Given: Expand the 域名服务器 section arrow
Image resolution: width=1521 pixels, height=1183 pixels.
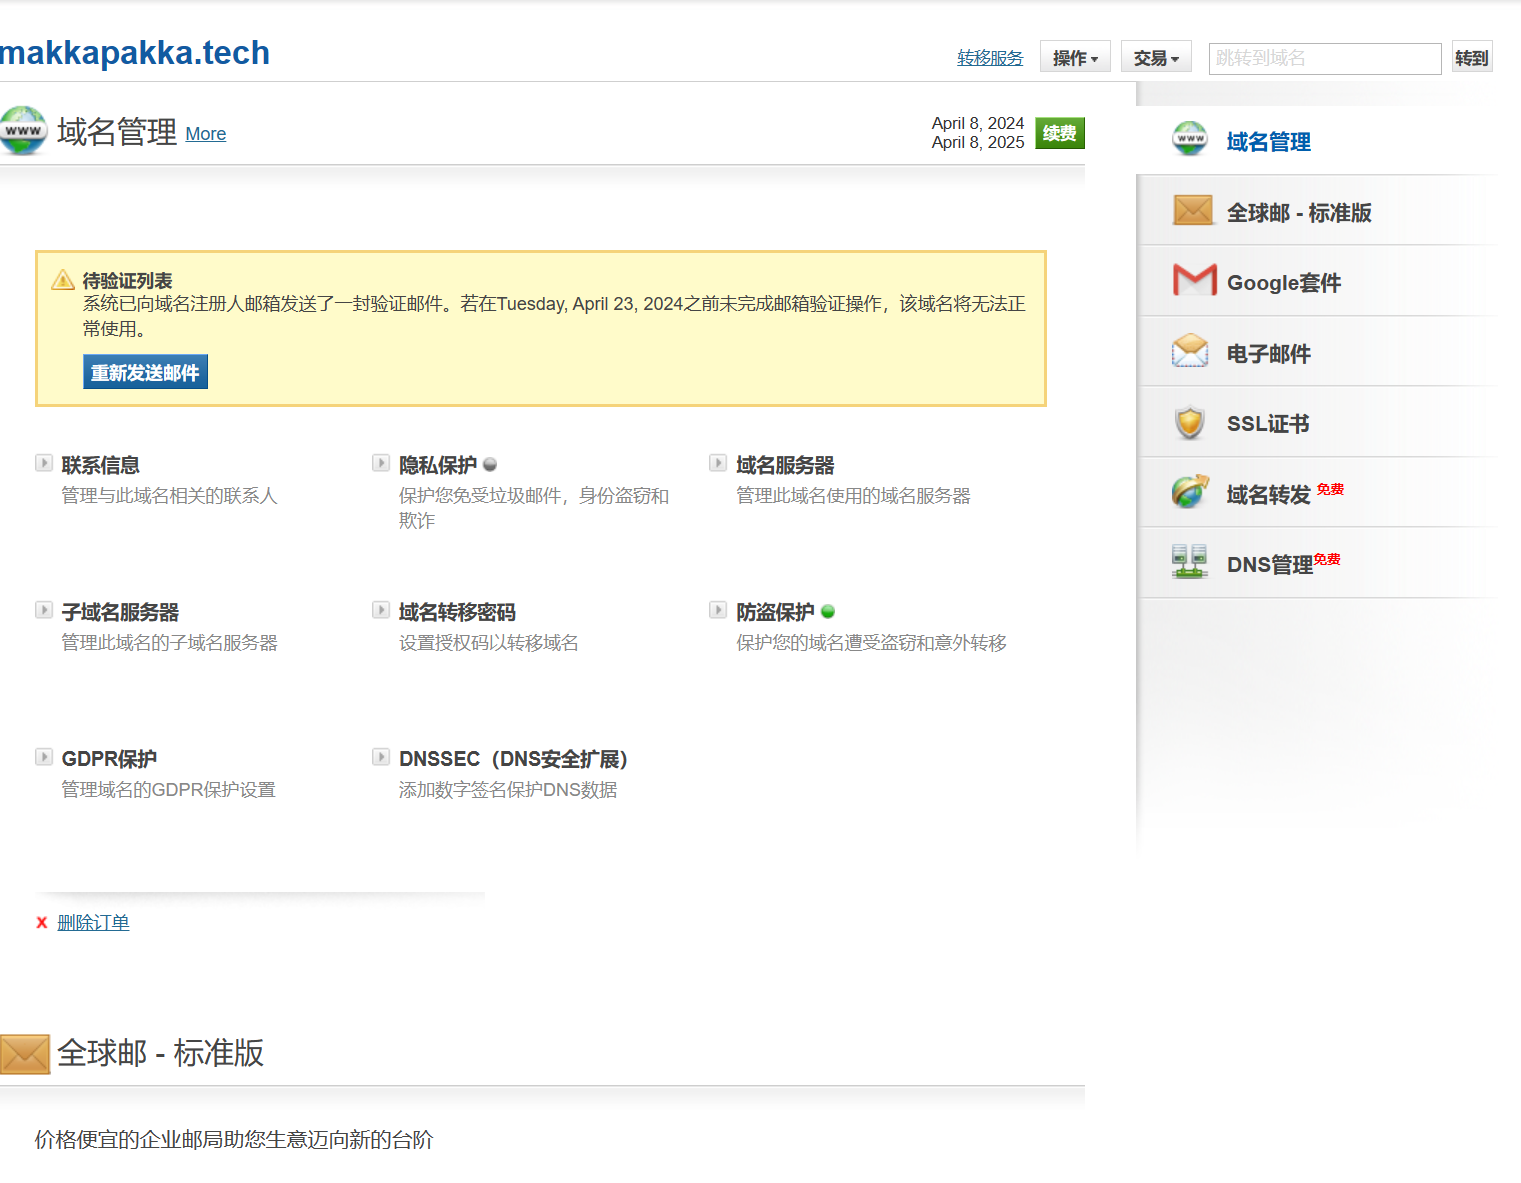Looking at the screenshot, I should (x=718, y=463).
